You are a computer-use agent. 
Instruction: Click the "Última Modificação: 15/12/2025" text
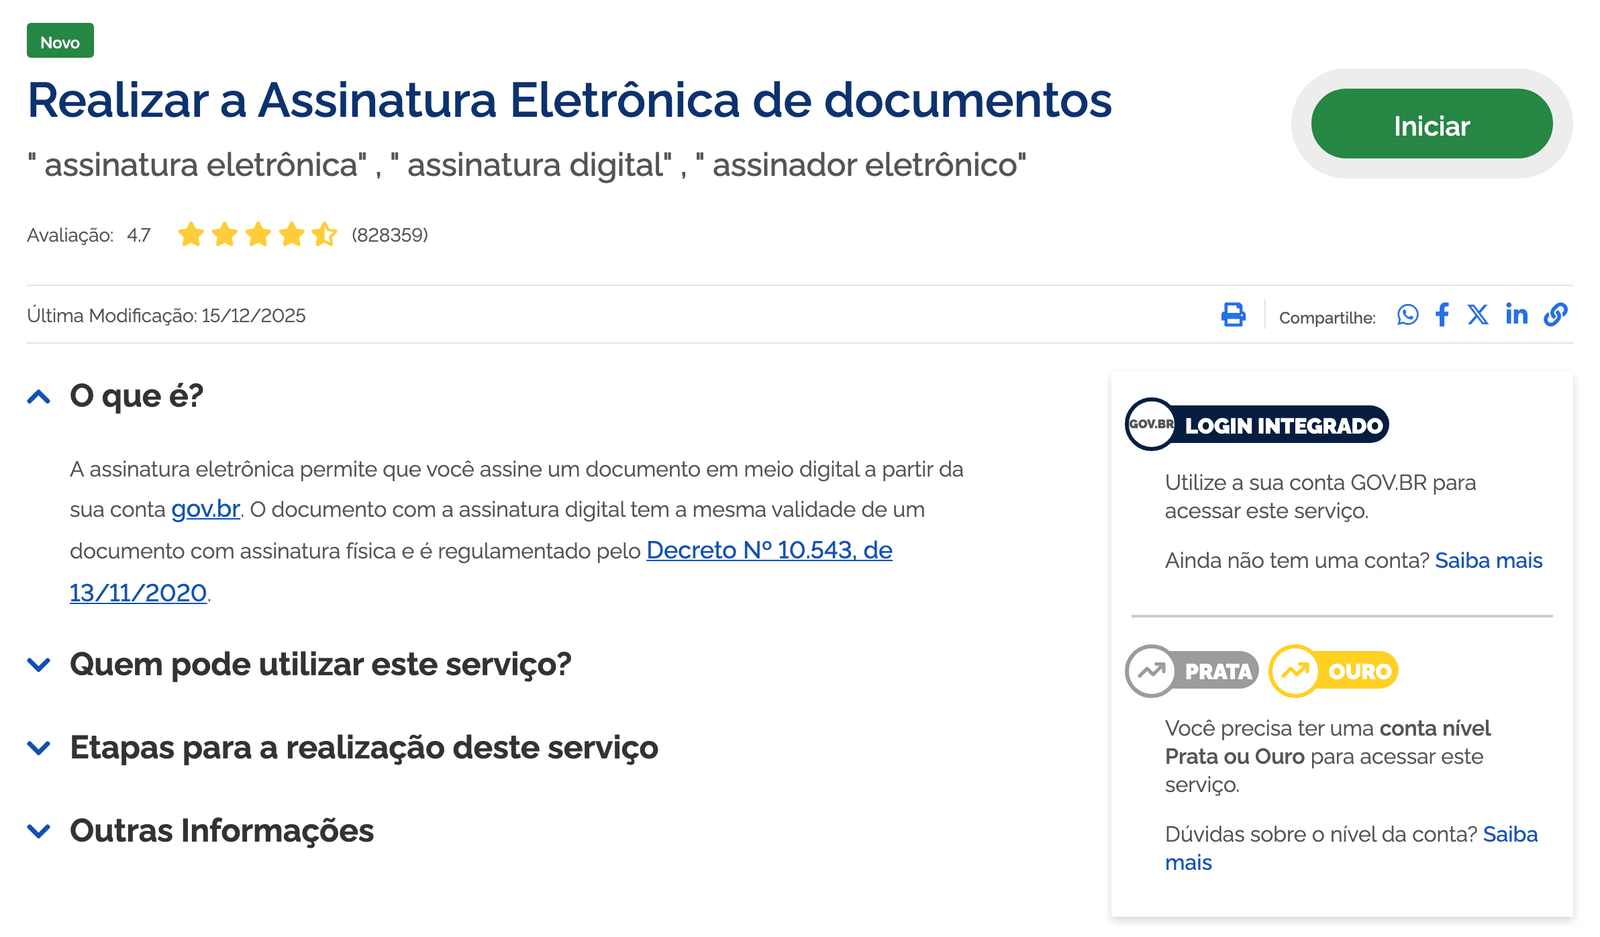click(166, 316)
